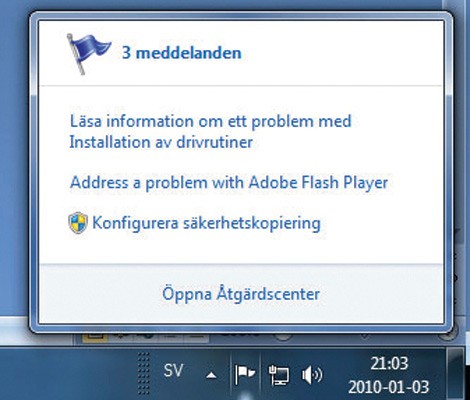Click the Action Center flag in system tray
This screenshot has height=400, width=470.
[x=245, y=373]
